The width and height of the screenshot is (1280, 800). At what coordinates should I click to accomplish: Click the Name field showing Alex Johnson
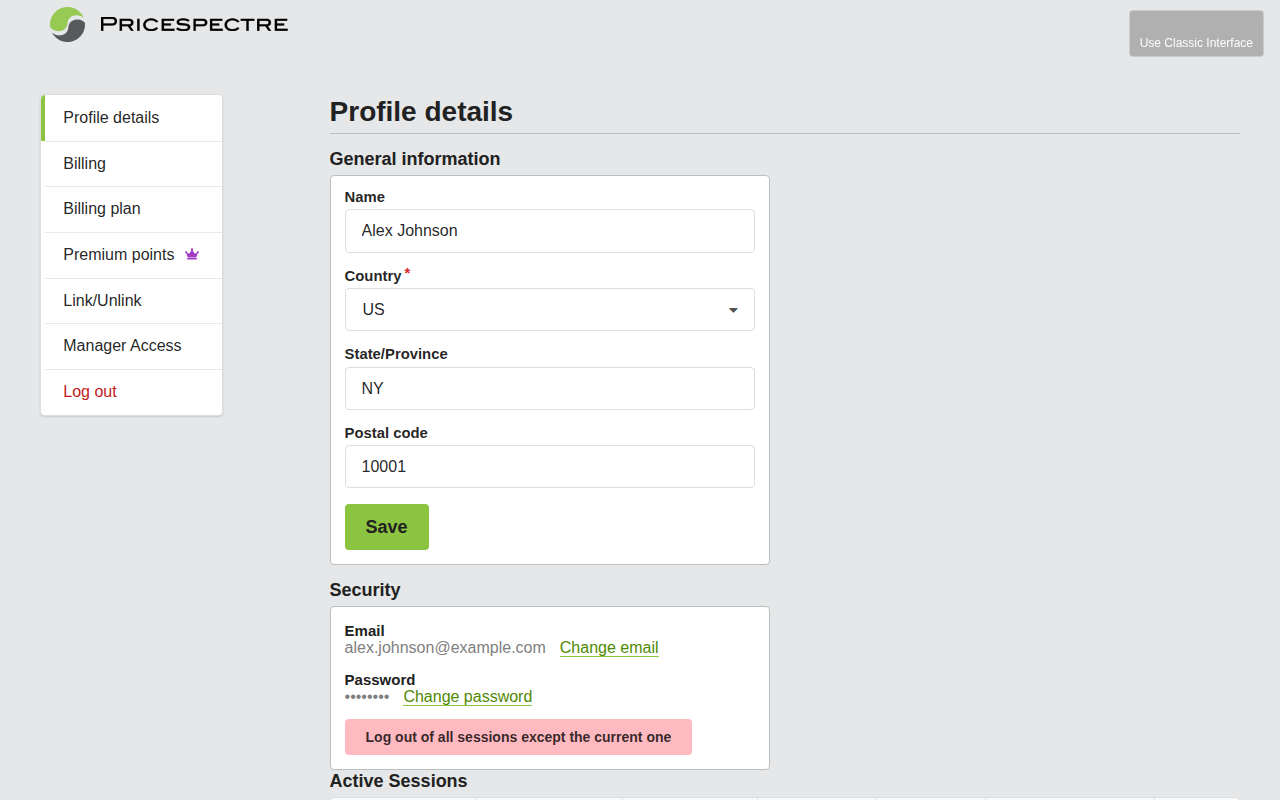(549, 231)
